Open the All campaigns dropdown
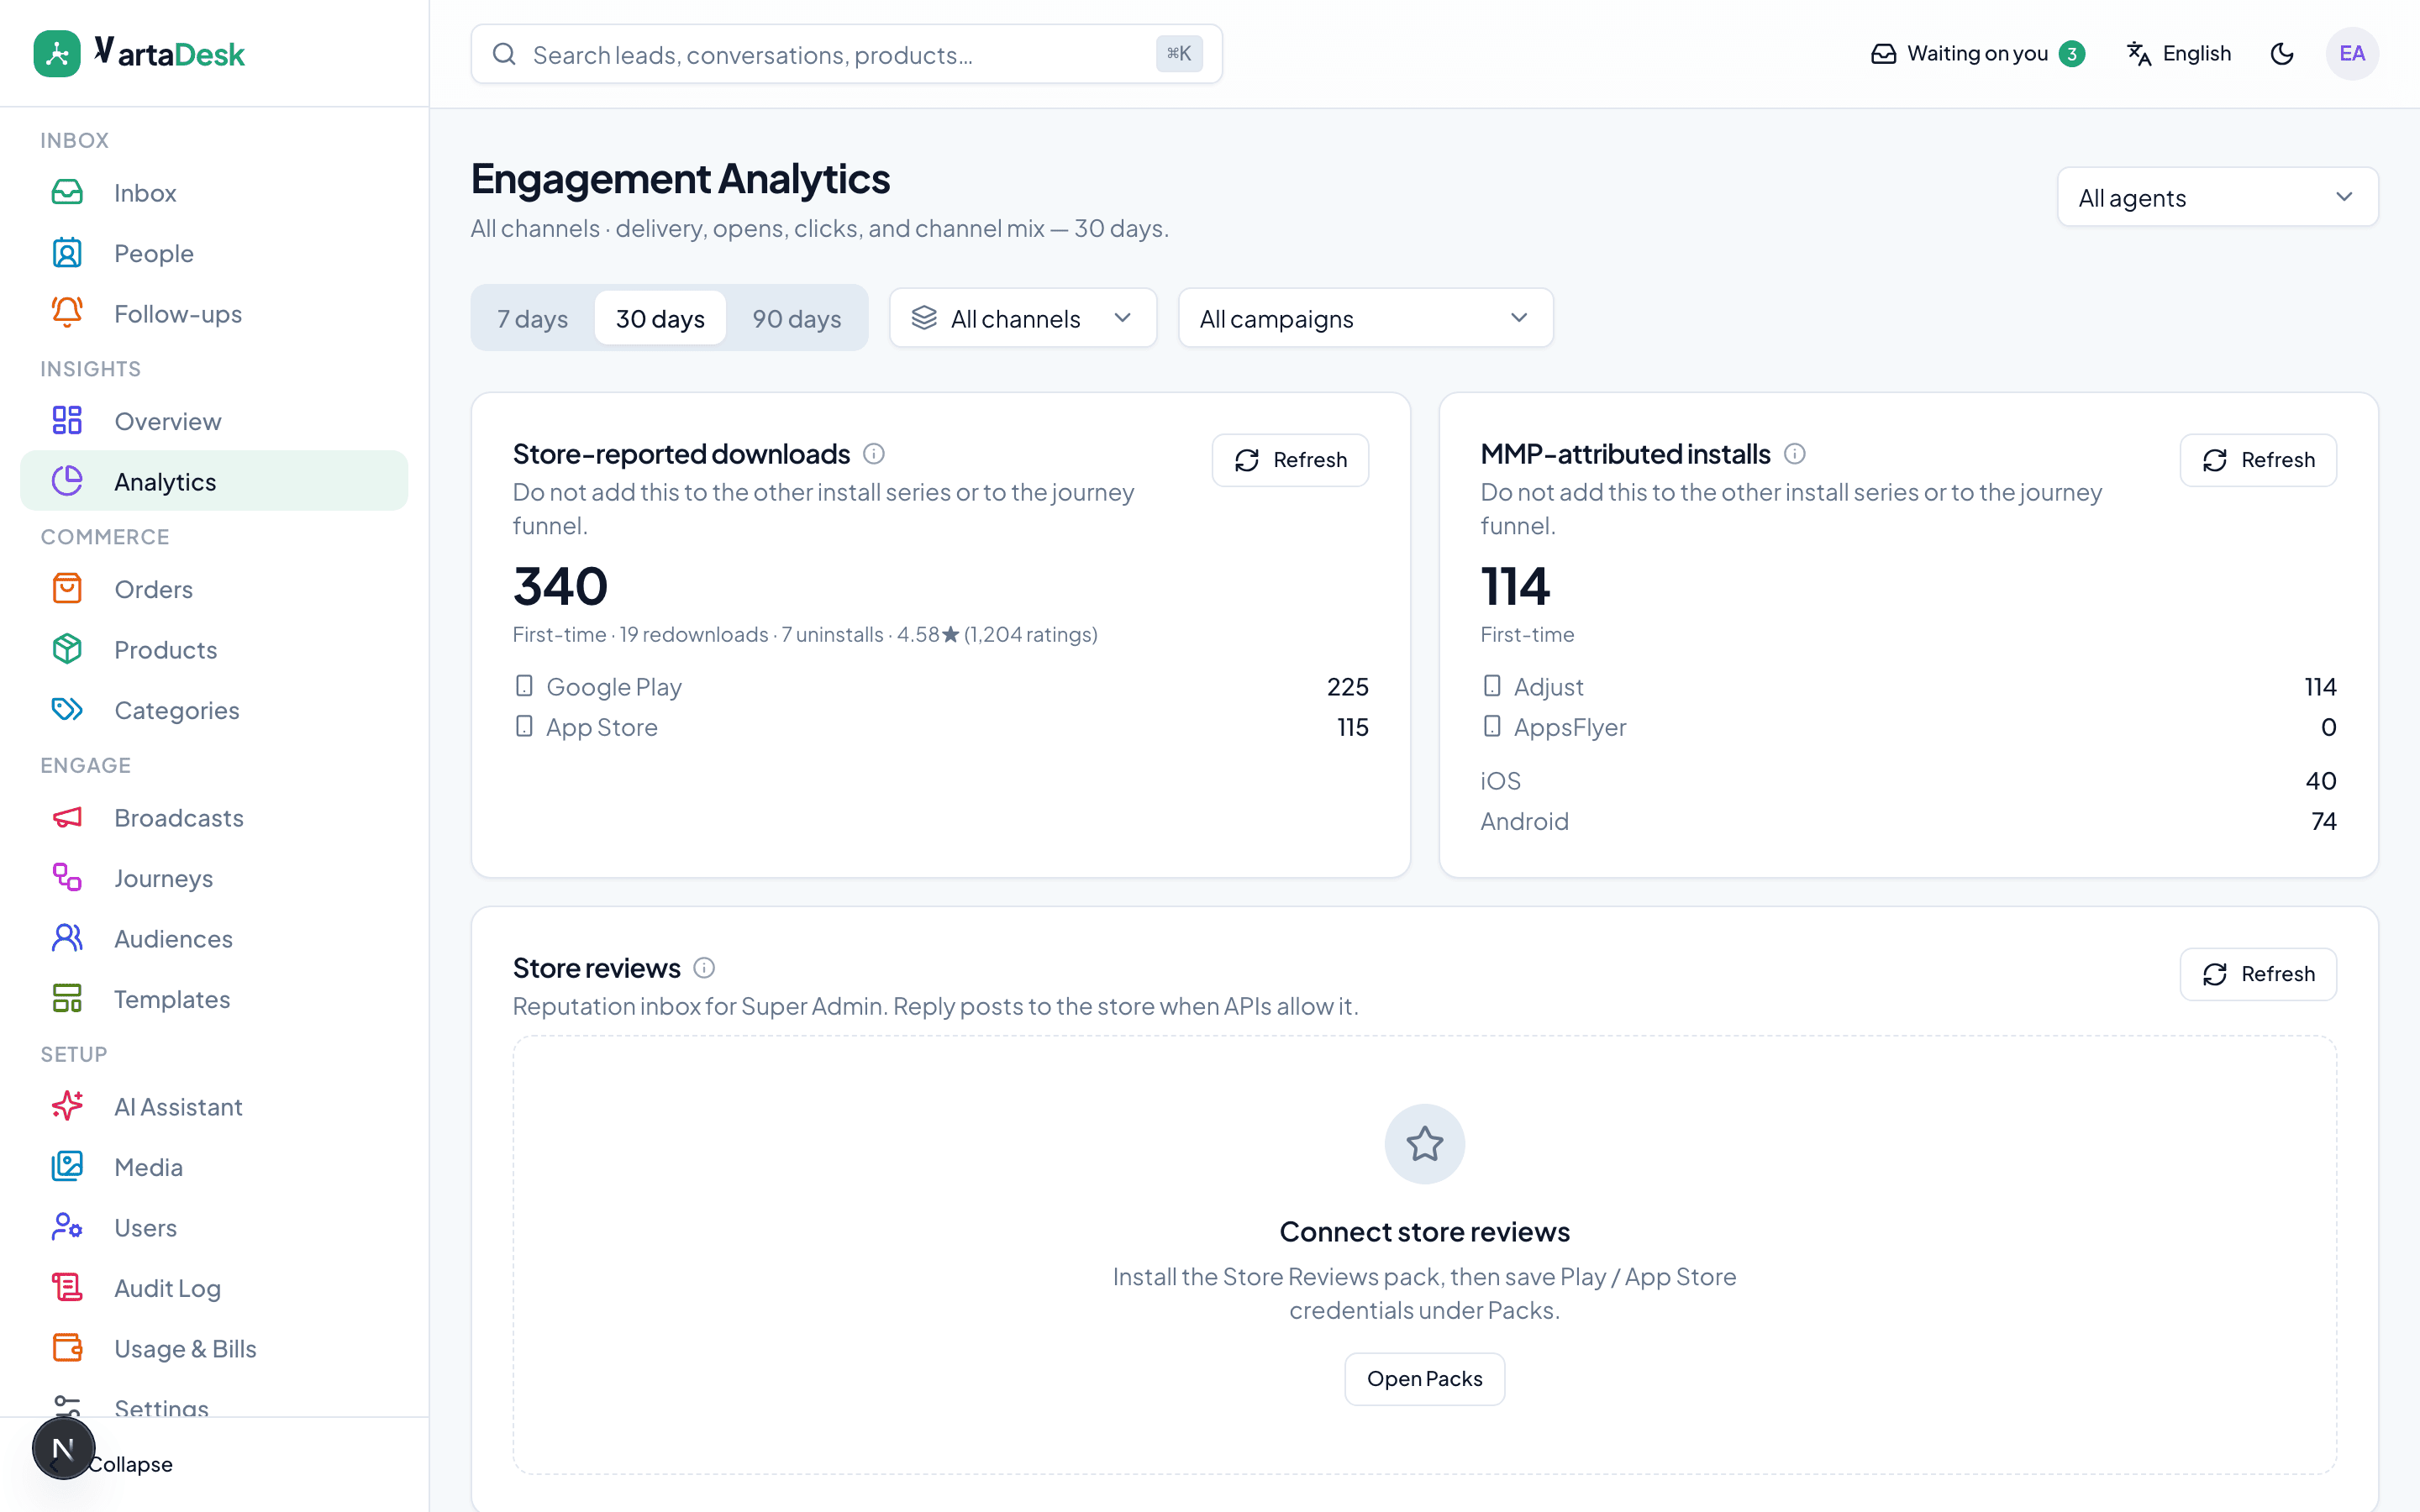Screen dimensions: 2420x1512 pos(1365,318)
